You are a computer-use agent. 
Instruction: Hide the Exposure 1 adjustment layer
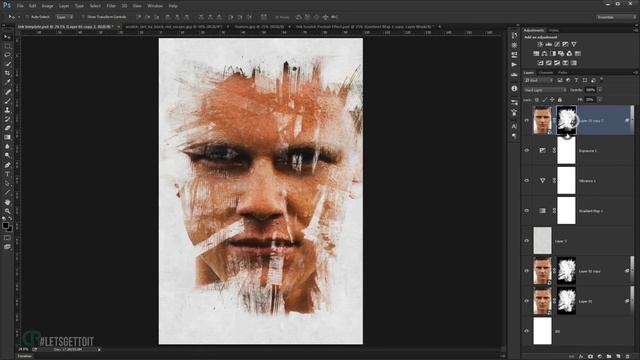(527, 151)
